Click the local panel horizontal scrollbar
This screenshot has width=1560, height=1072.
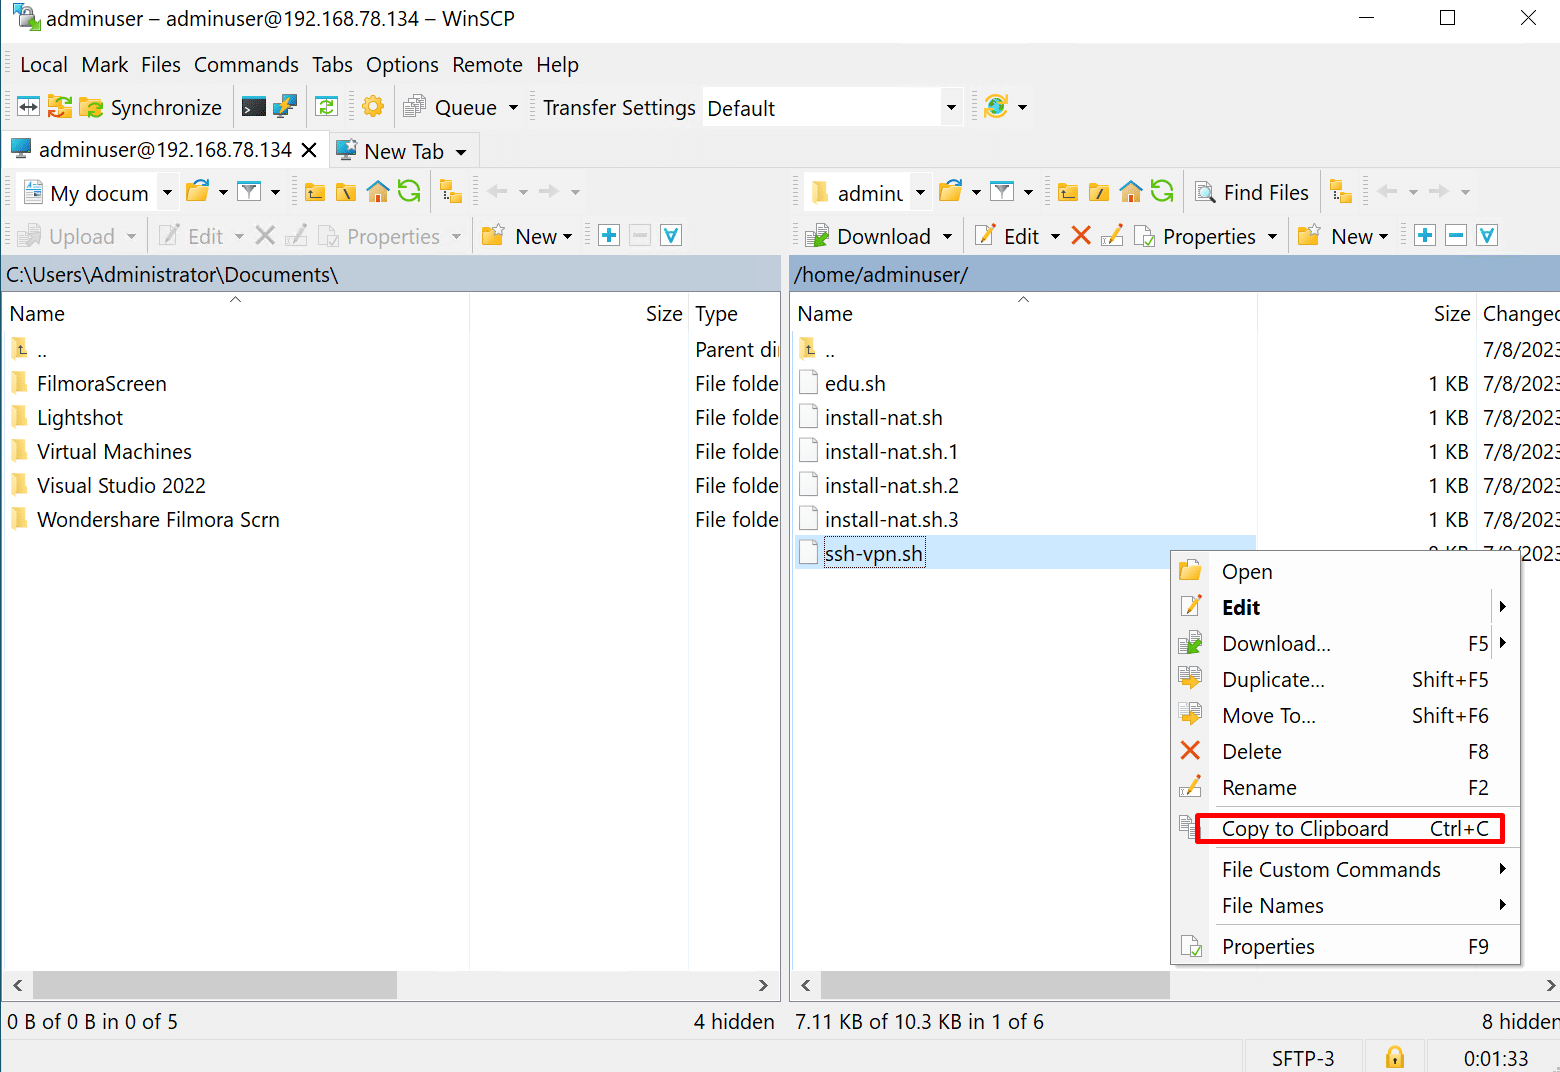(x=215, y=986)
